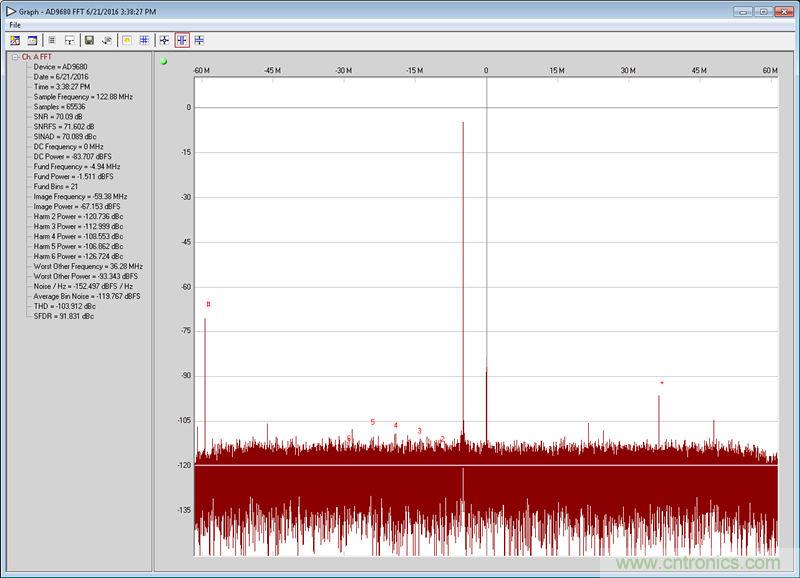Click the blue grid toolbar icon

pos(144,40)
